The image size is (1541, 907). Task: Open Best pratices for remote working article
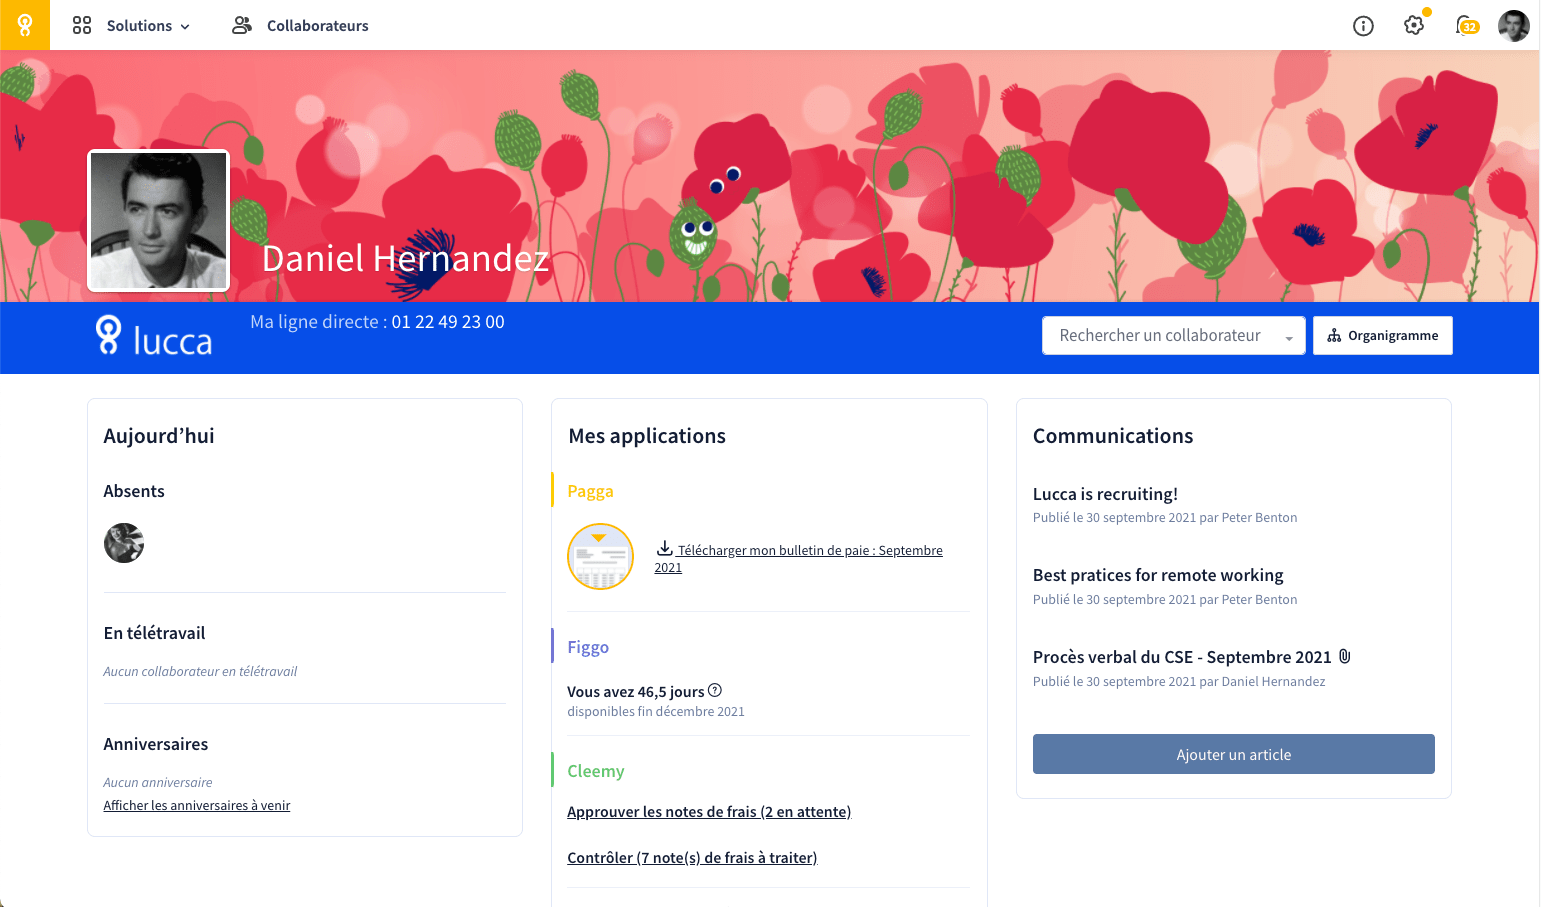click(1158, 575)
